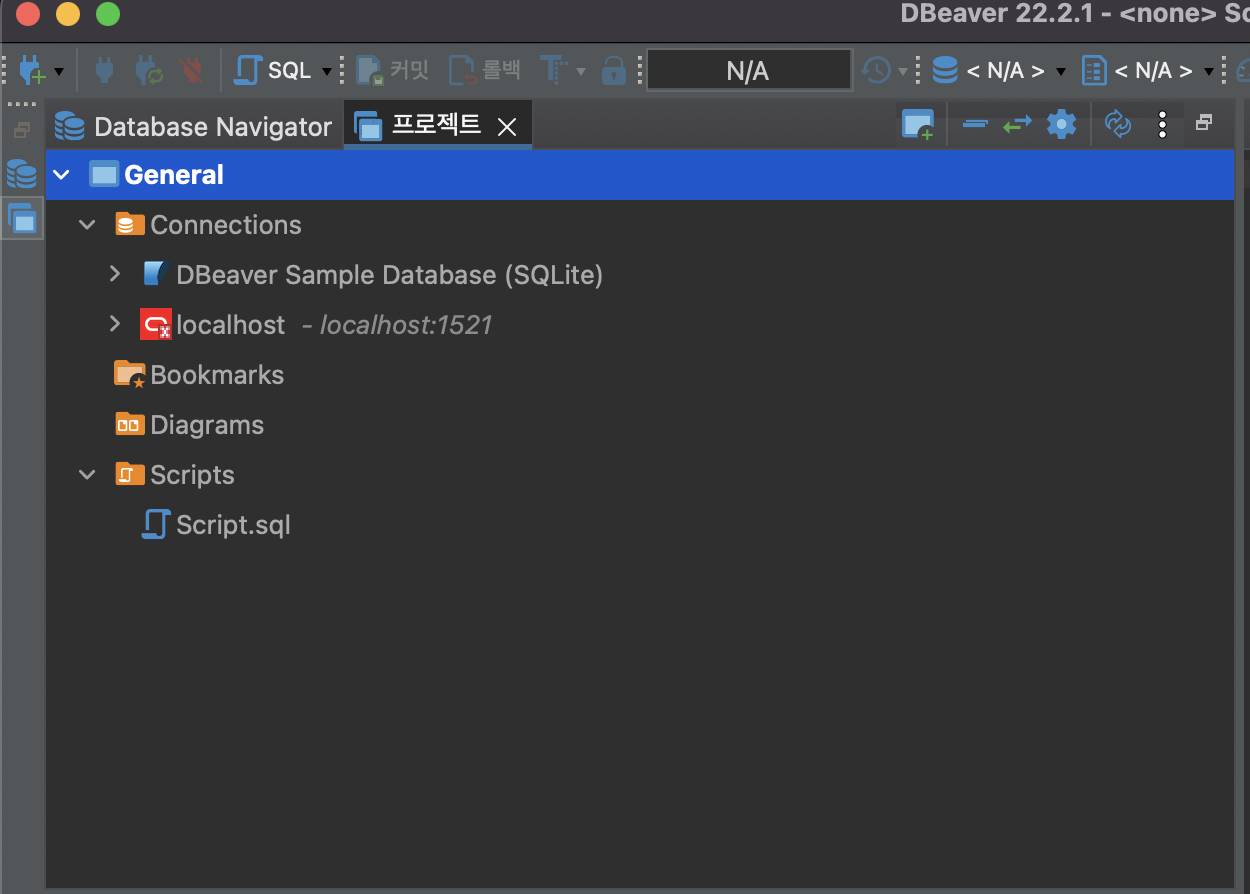Click the green window zoom button

(107, 14)
